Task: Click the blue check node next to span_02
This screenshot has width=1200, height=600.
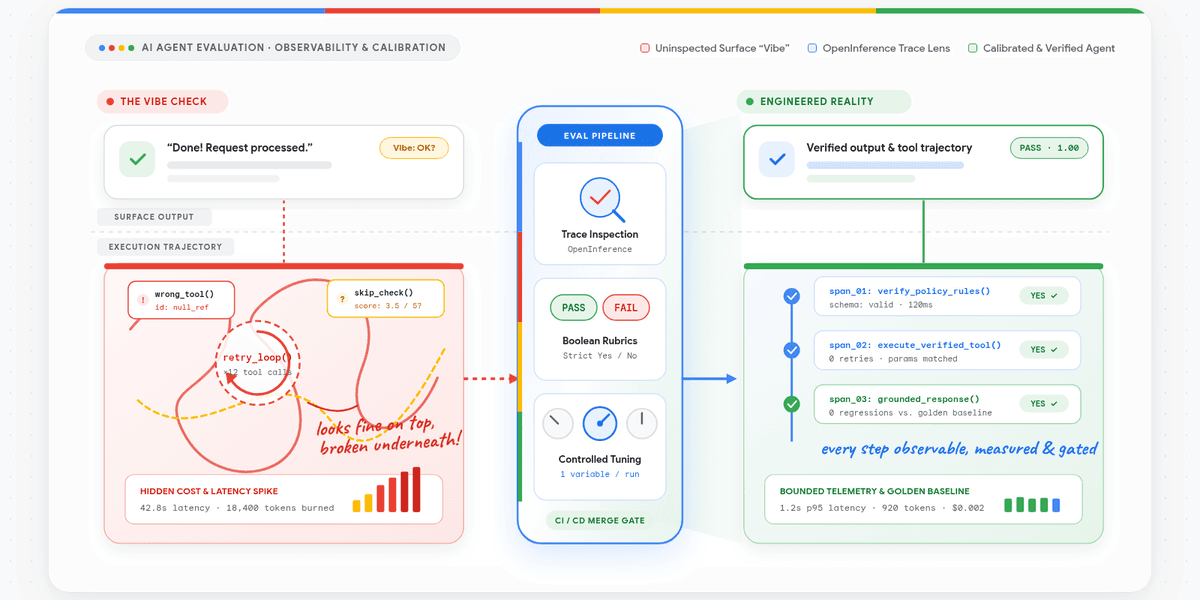Action: pyautogui.click(x=792, y=350)
